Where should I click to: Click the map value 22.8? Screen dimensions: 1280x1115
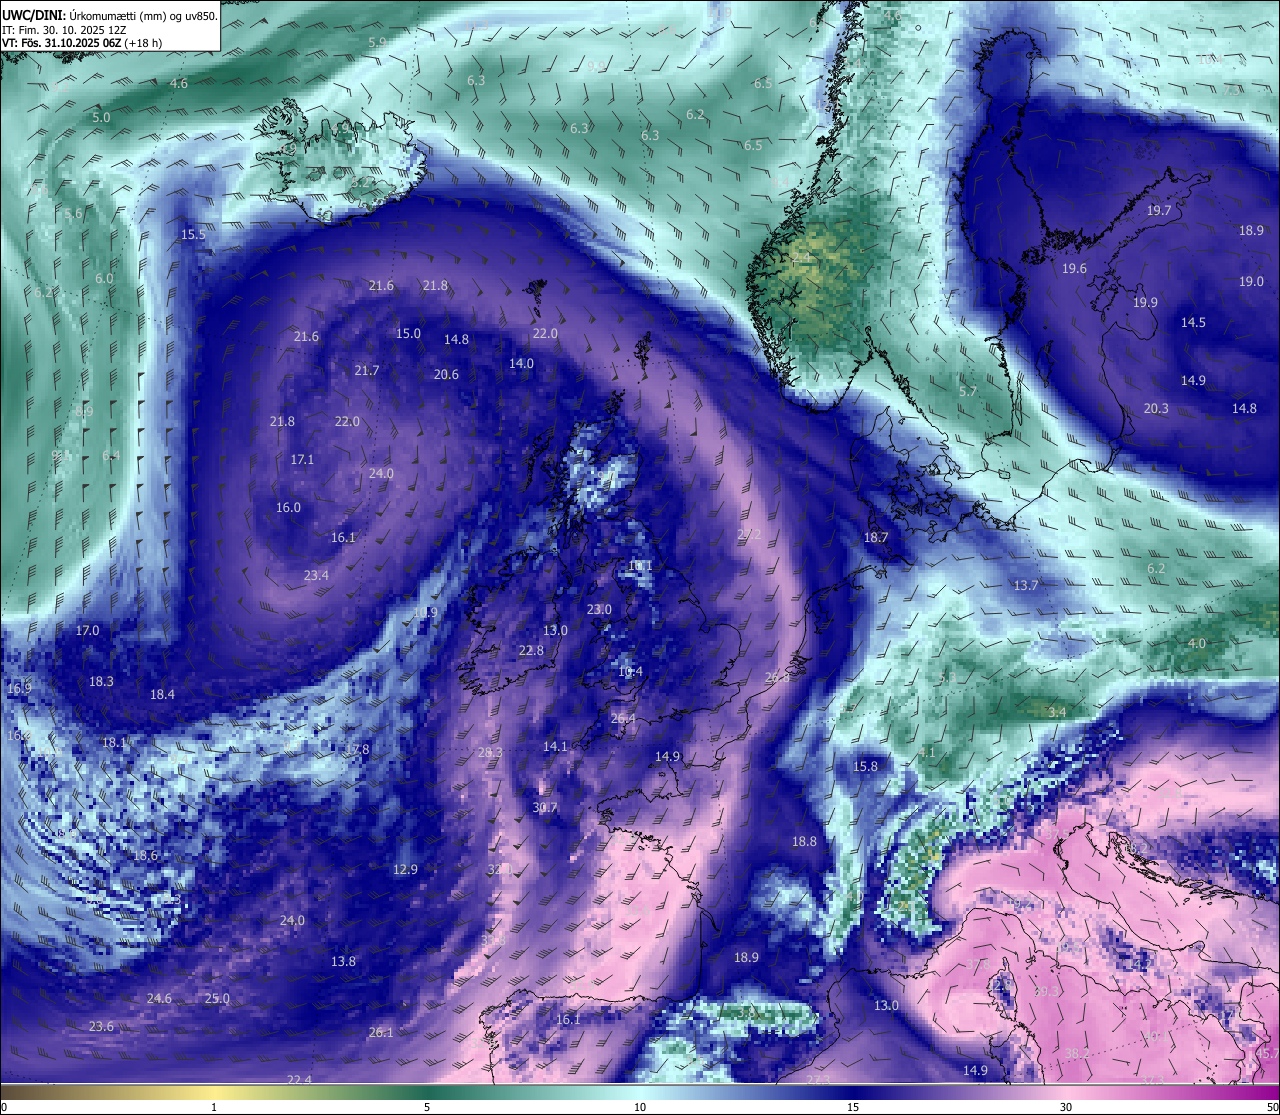point(531,651)
